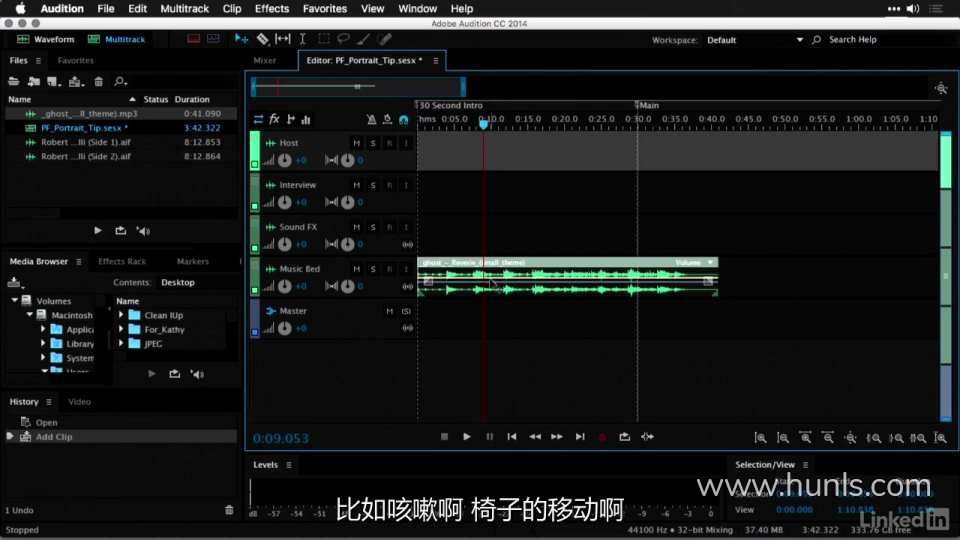Click the fx Effects icon above tracks
960x540 pixels.
[274, 119]
